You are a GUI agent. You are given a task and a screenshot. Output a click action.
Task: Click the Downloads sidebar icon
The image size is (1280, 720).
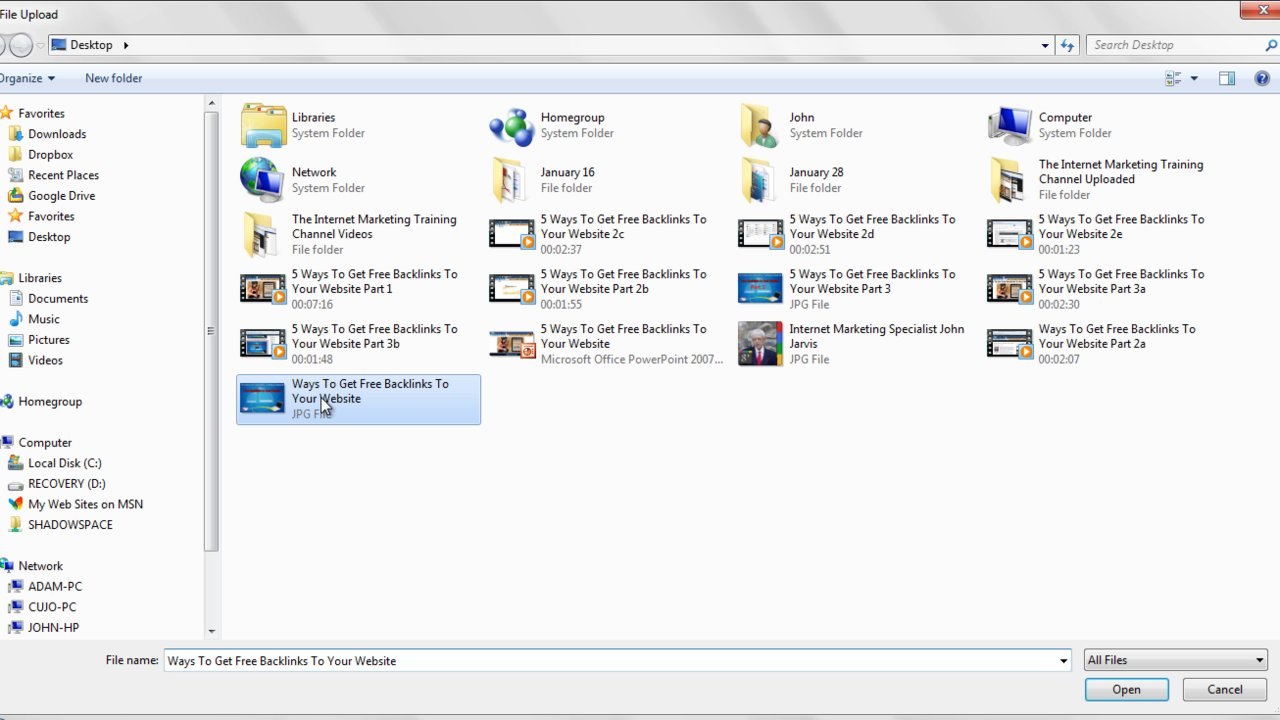(x=15, y=134)
